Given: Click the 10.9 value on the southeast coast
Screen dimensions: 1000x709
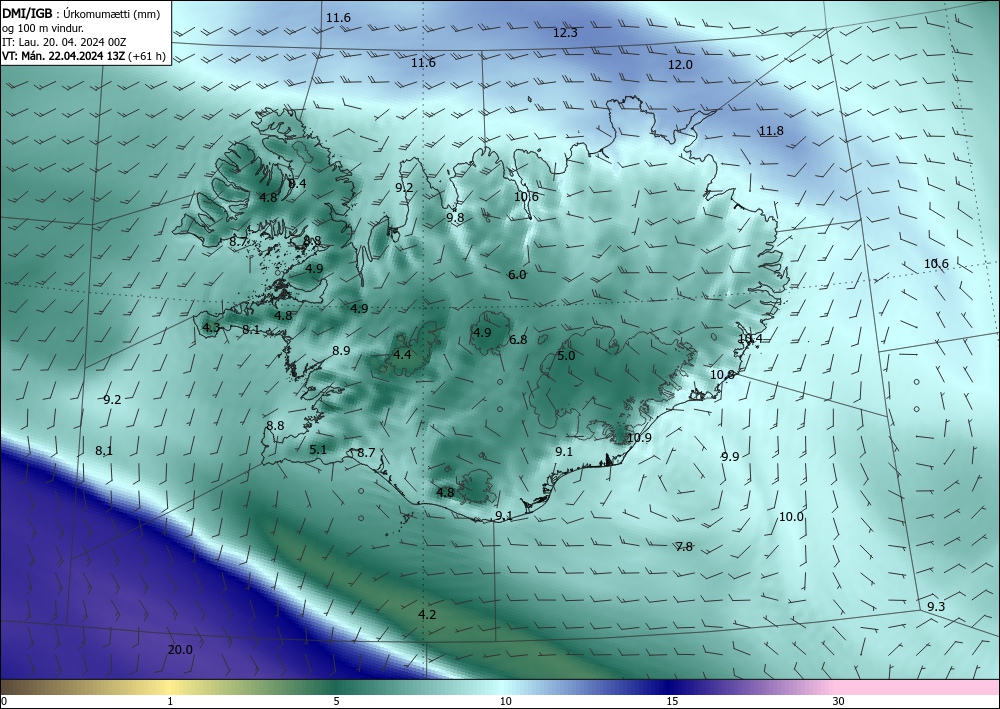Looking at the screenshot, I should pyautogui.click(x=639, y=437).
